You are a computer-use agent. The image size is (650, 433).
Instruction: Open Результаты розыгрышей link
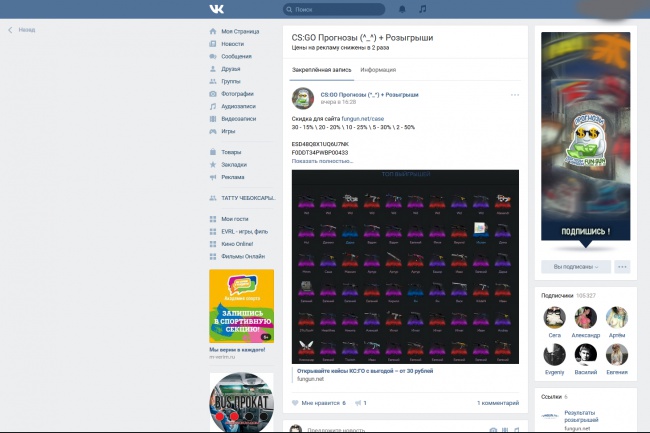(581, 416)
